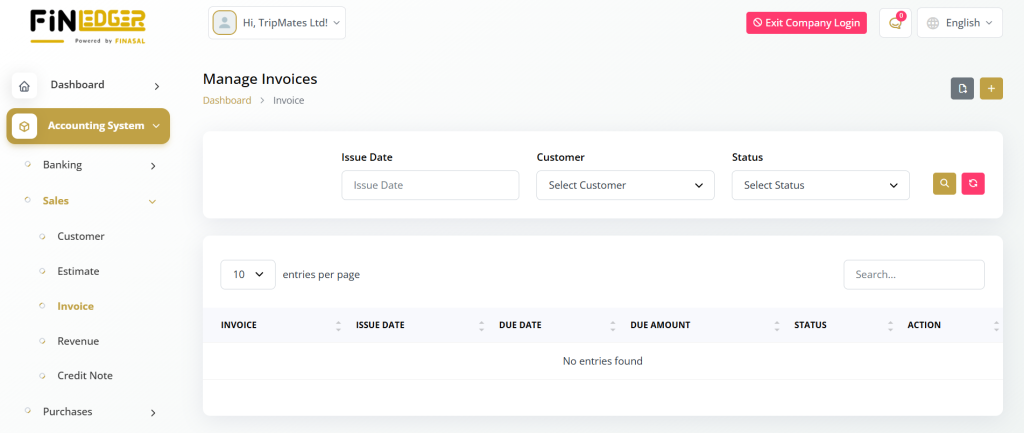
Task: Click the pink reset filter icon button
Action: coord(973,184)
